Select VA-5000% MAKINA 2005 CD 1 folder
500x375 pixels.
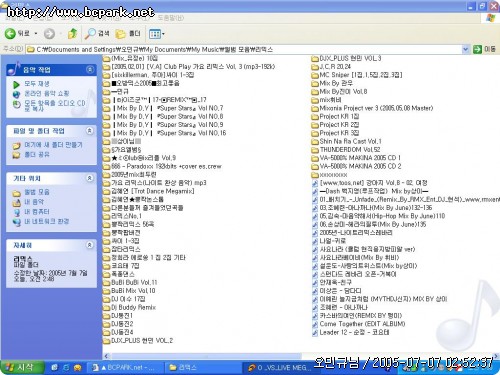[x=356, y=158]
